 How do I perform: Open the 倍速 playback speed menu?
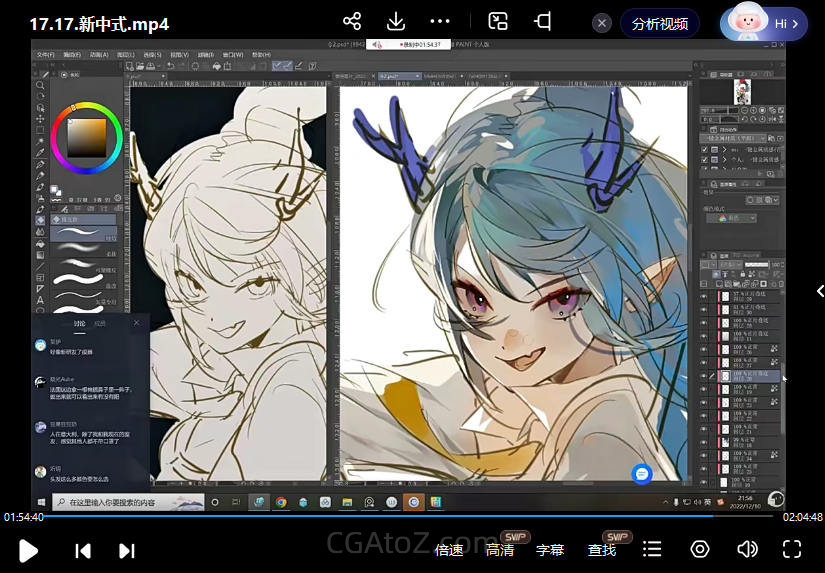pos(449,550)
